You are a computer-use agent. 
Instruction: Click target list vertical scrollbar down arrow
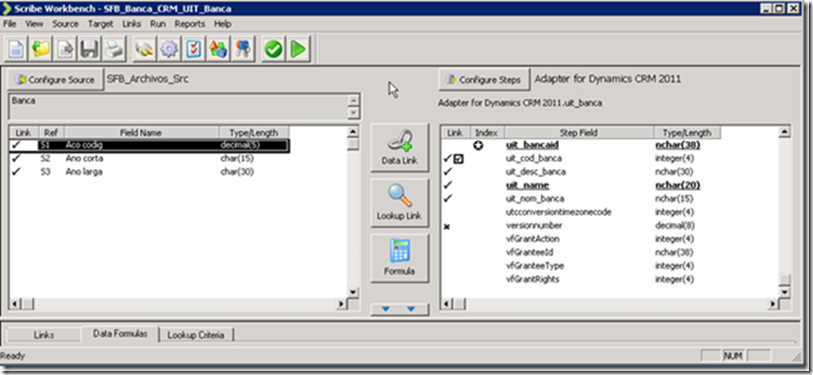(x=785, y=293)
